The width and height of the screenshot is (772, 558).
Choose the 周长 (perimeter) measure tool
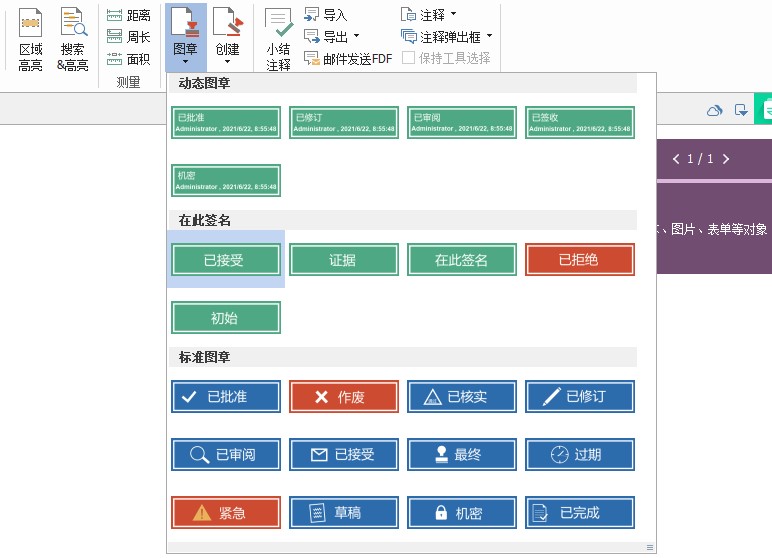tap(128, 37)
